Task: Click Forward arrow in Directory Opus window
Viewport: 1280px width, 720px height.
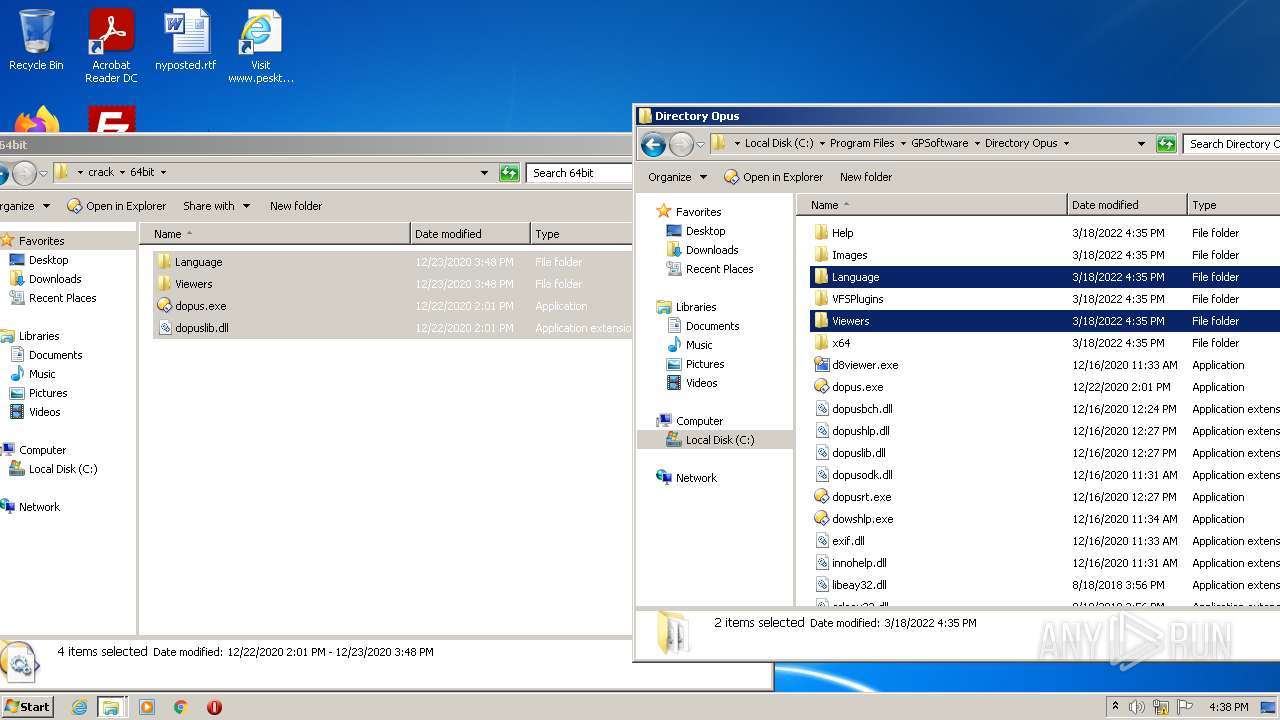Action: [681, 144]
